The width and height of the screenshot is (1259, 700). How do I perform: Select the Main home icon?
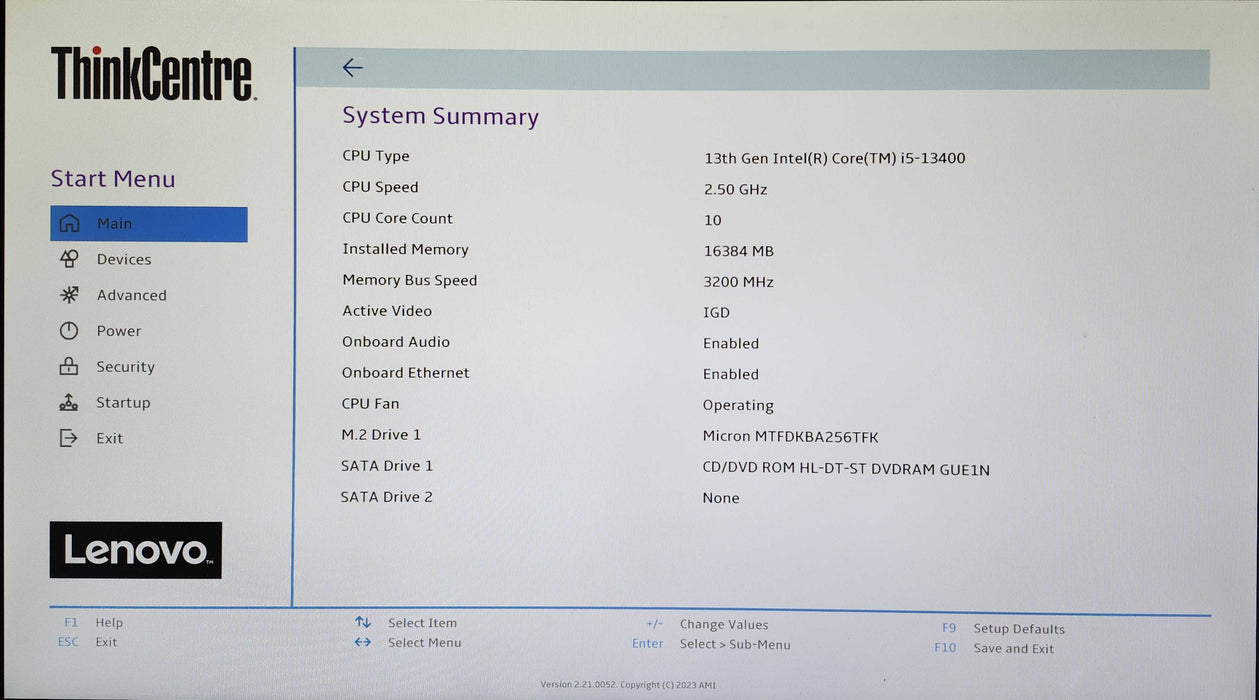69,223
